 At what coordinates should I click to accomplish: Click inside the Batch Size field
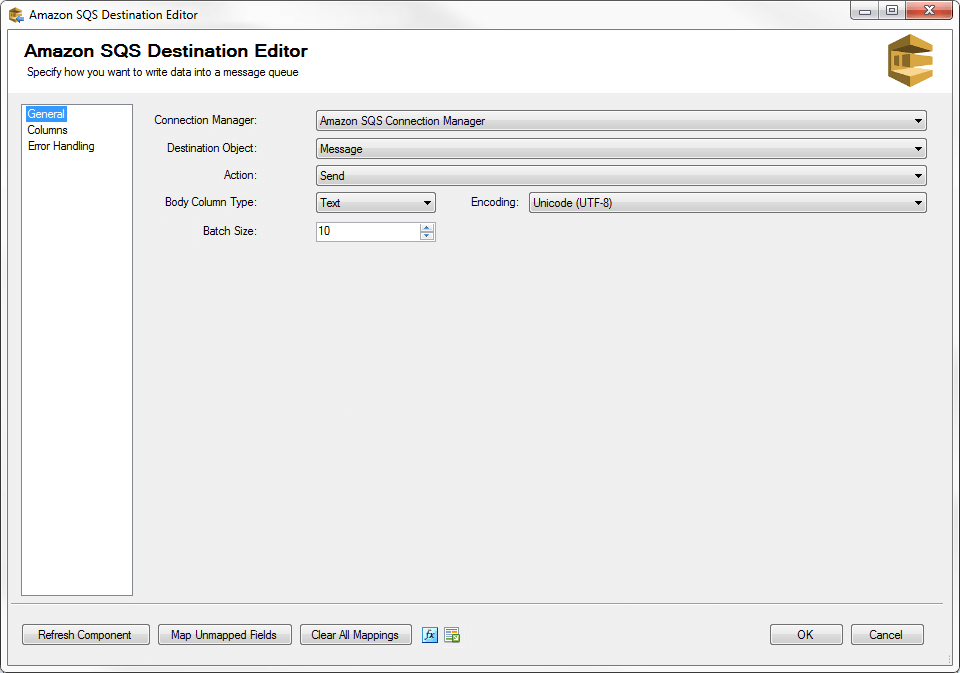point(370,231)
